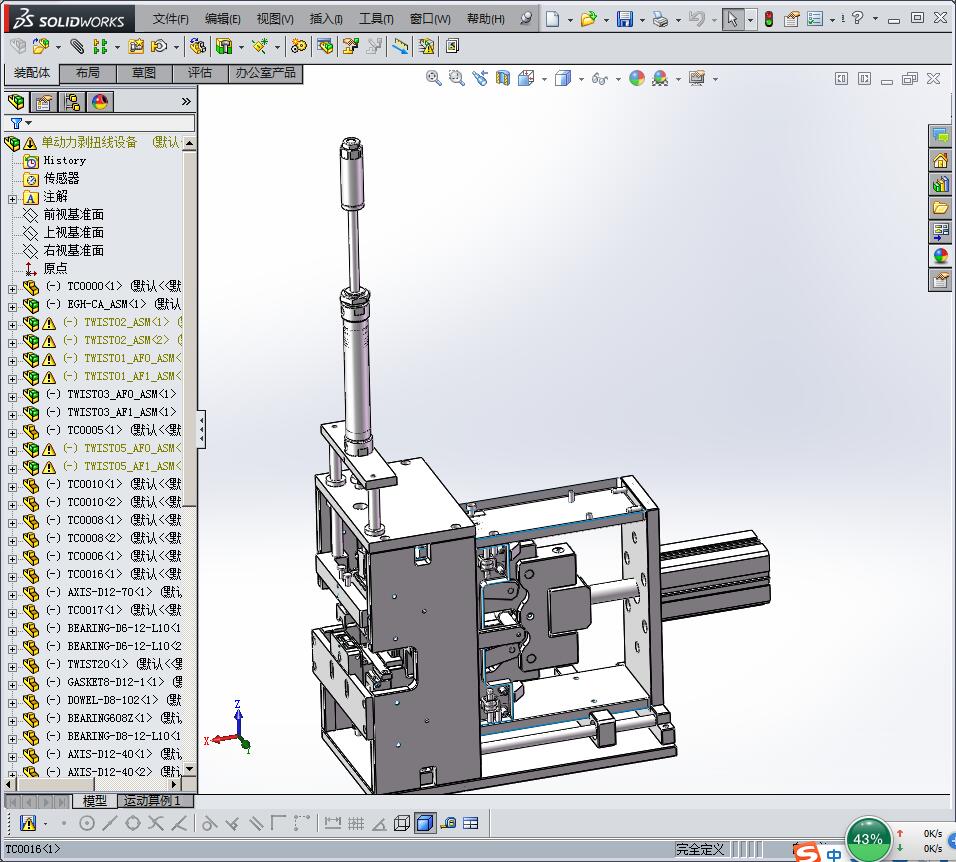Toggle the shaded with edges display cube
Image resolution: width=956 pixels, height=862 pixels.
pyautogui.click(x=424, y=823)
